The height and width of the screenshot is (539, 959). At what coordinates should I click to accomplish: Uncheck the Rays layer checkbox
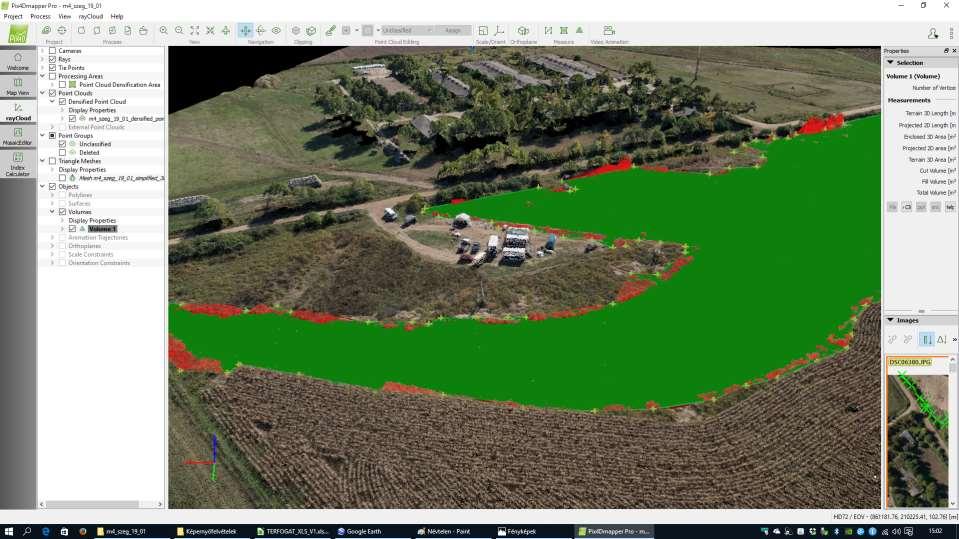[x=53, y=59]
